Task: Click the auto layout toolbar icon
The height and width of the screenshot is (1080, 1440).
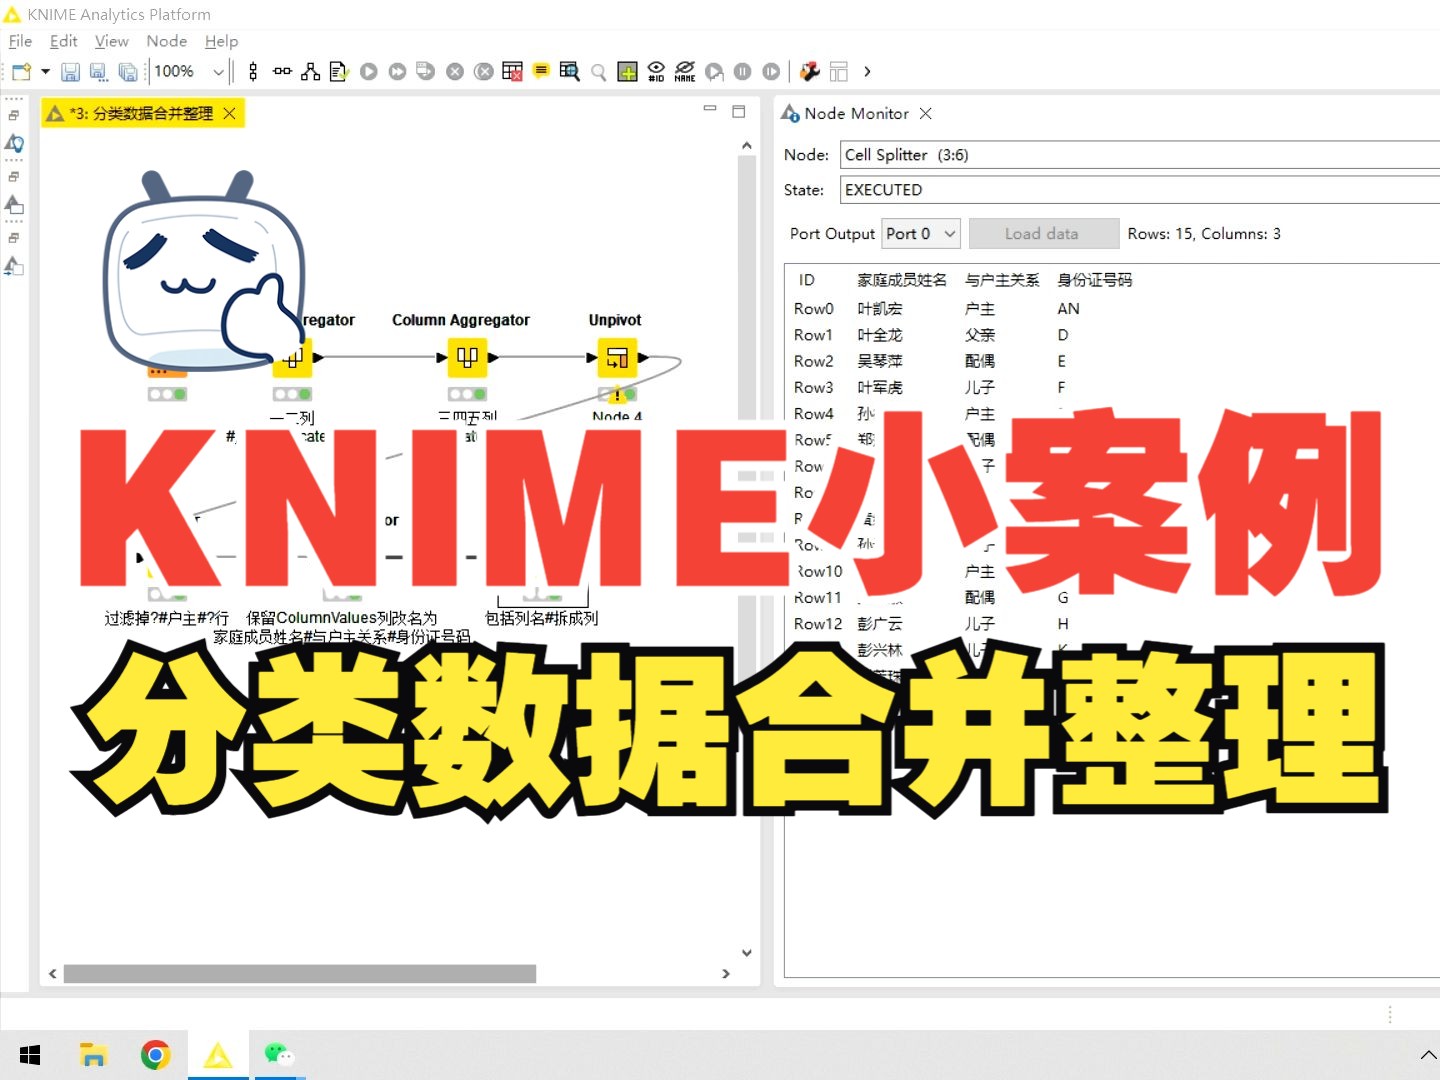Action: (311, 71)
